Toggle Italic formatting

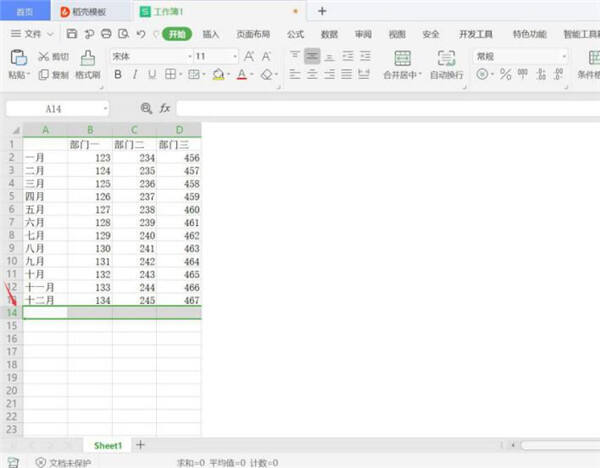(135, 74)
